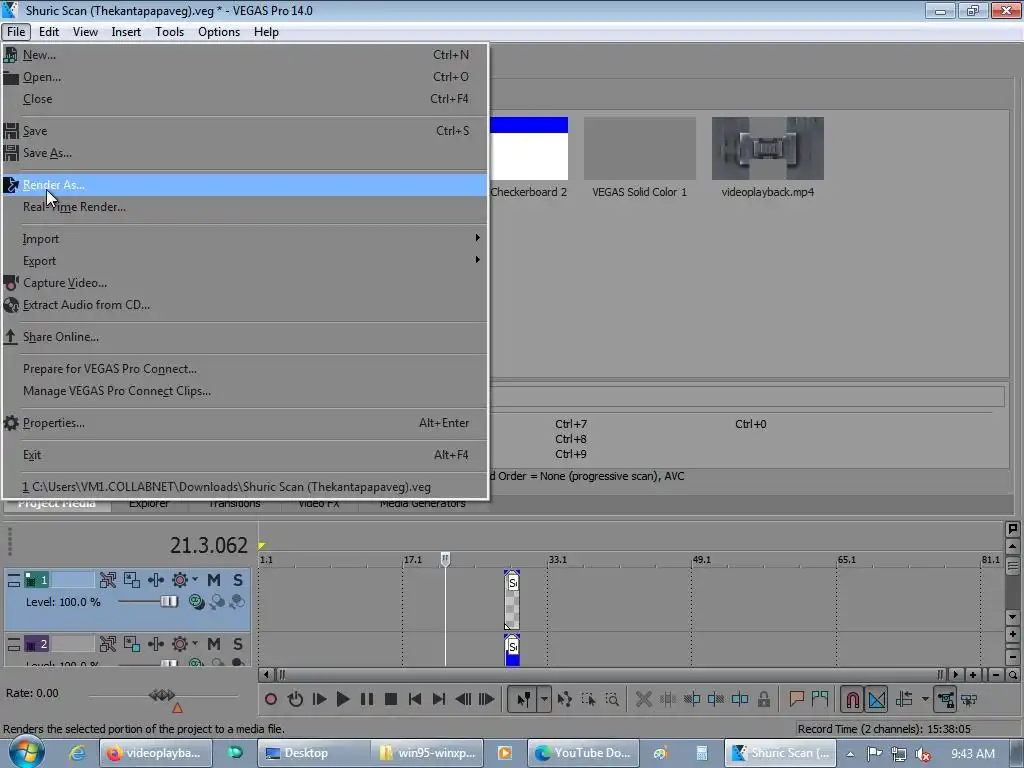The height and width of the screenshot is (768, 1024).
Task: Click the Delete X icon in toolbar
Action: pos(643,699)
